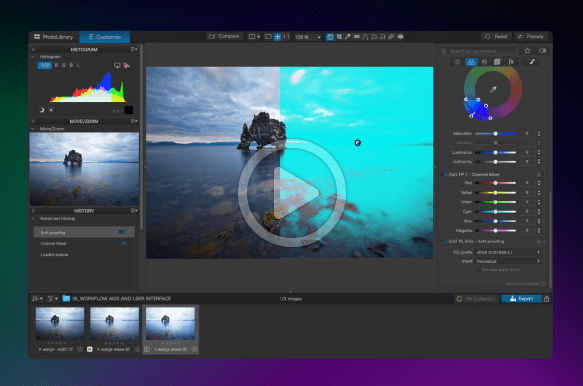Adjust the Luminance slider
Image resolution: width=583 pixels, height=386 pixels.
495,152
